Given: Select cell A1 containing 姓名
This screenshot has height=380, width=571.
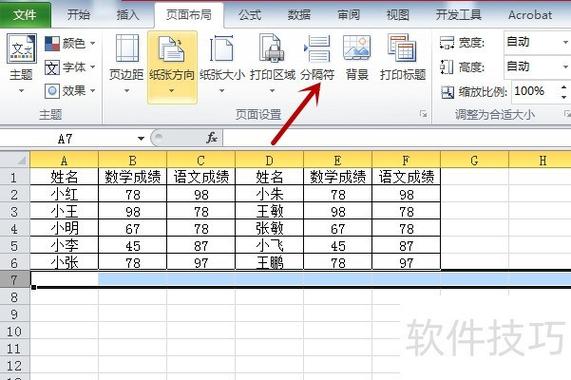Looking at the screenshot, I should (64, 177).
